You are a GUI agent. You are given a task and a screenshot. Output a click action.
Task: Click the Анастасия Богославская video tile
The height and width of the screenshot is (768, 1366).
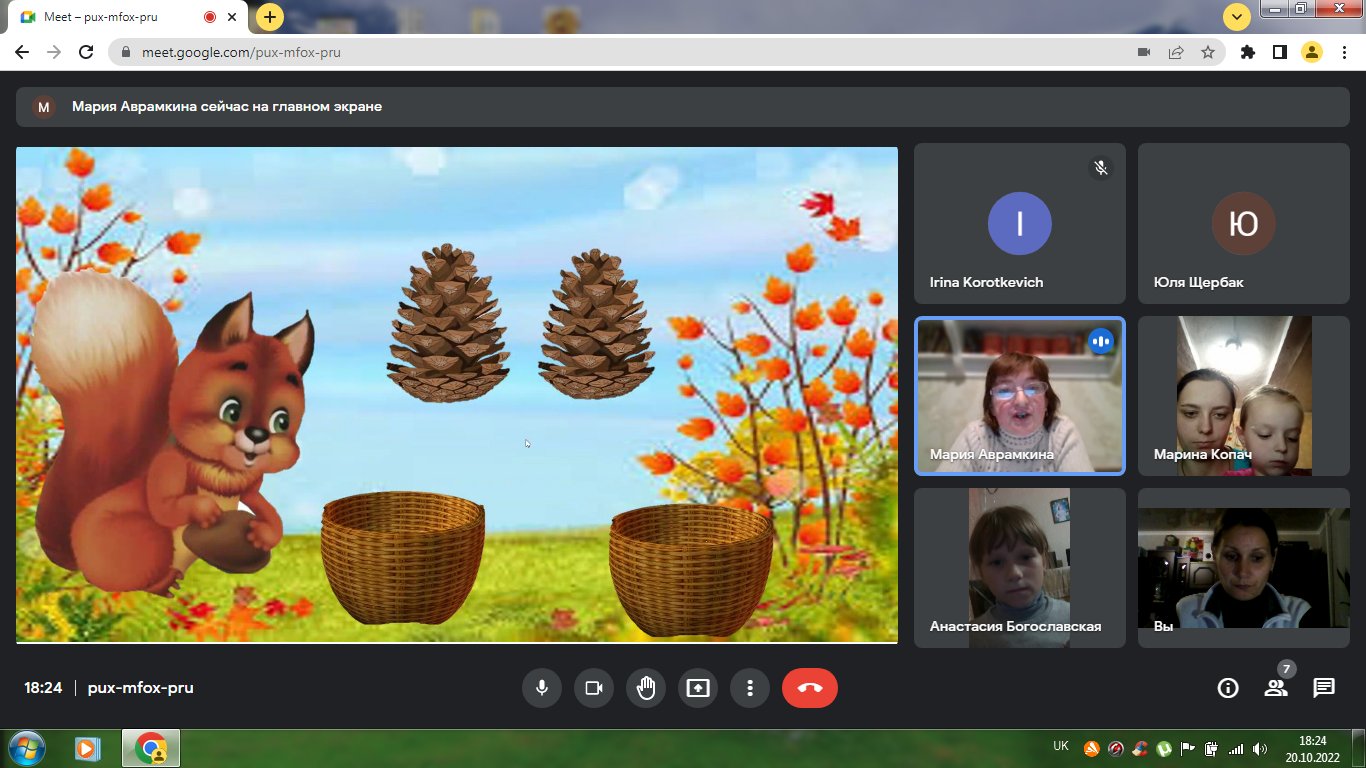pos(1020,567)
